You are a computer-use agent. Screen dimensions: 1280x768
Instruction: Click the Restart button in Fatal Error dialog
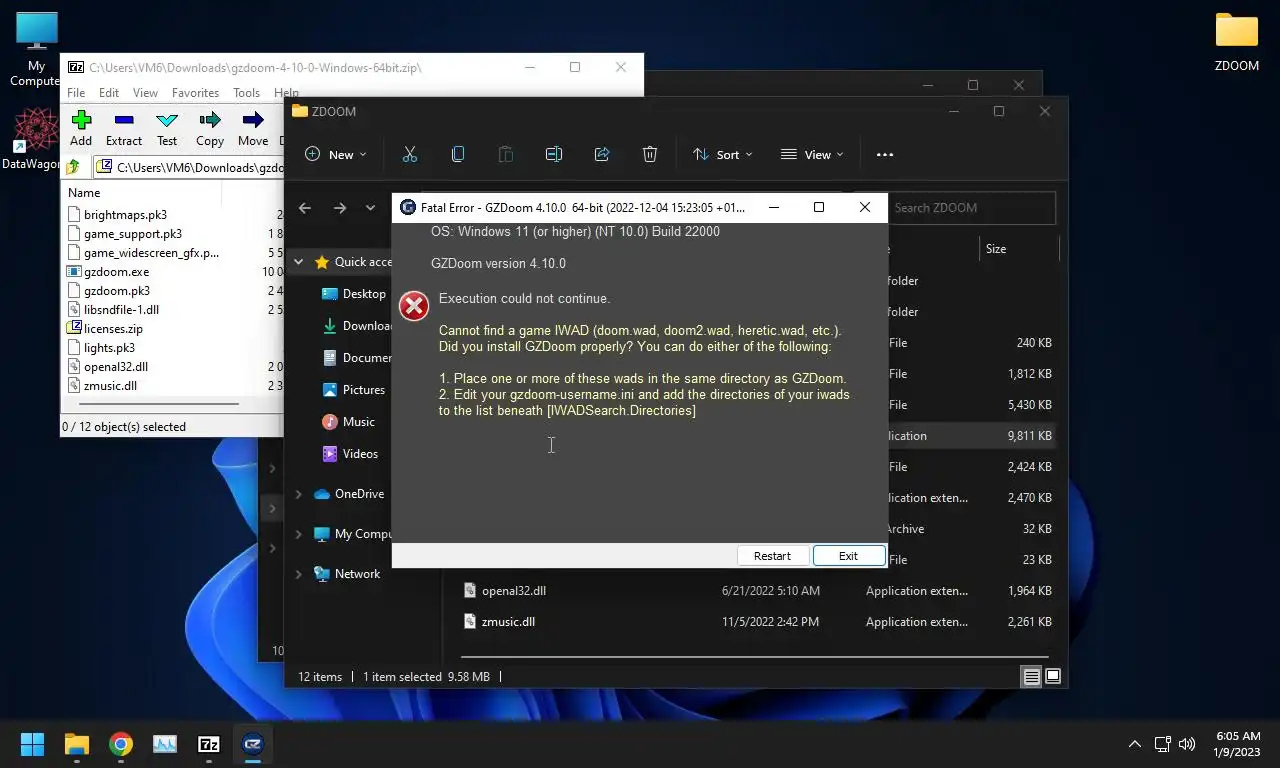coord(772,556)
